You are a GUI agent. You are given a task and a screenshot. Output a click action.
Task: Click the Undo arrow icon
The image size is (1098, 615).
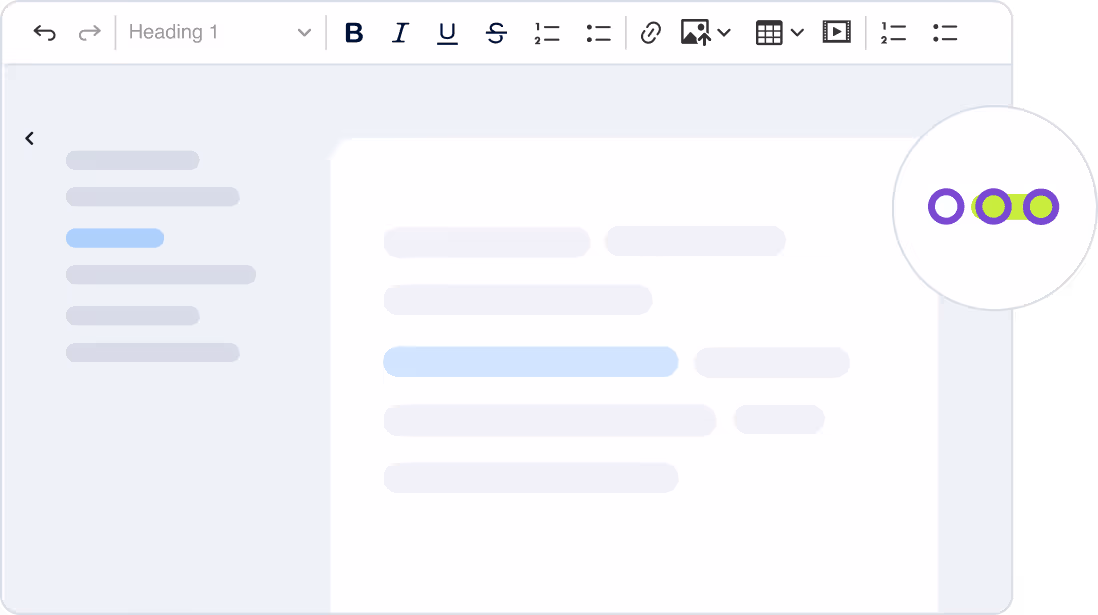click(44, 33)
